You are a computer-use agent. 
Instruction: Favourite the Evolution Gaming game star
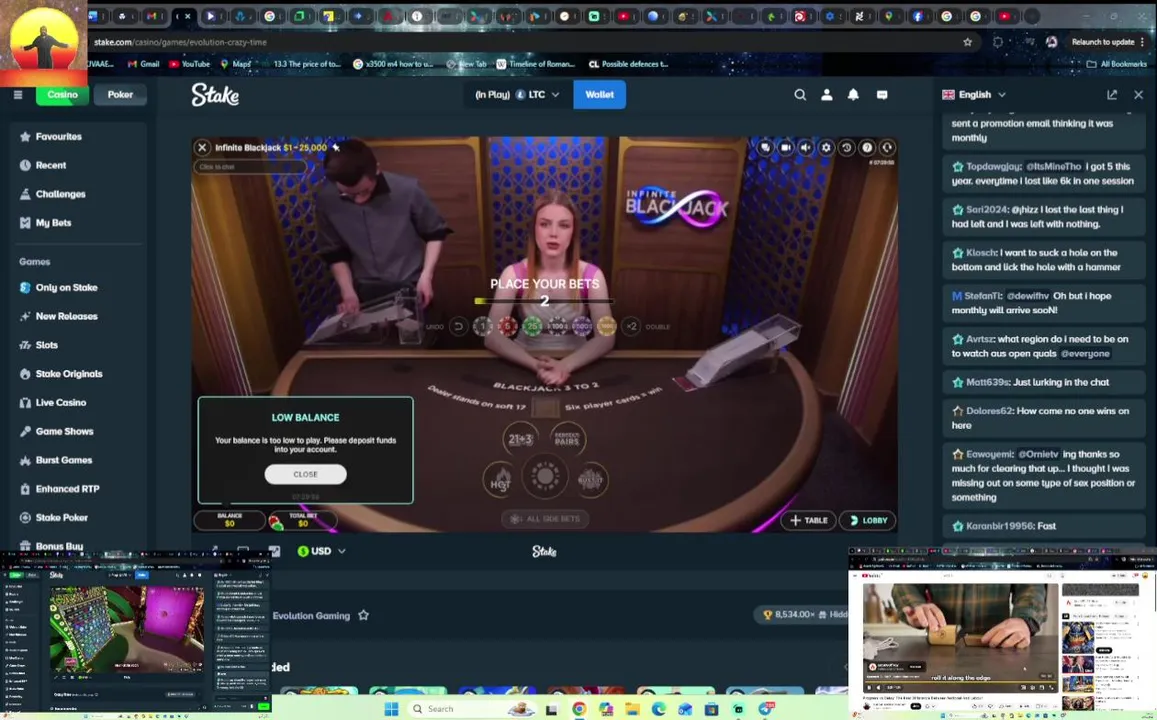[363, 615]
